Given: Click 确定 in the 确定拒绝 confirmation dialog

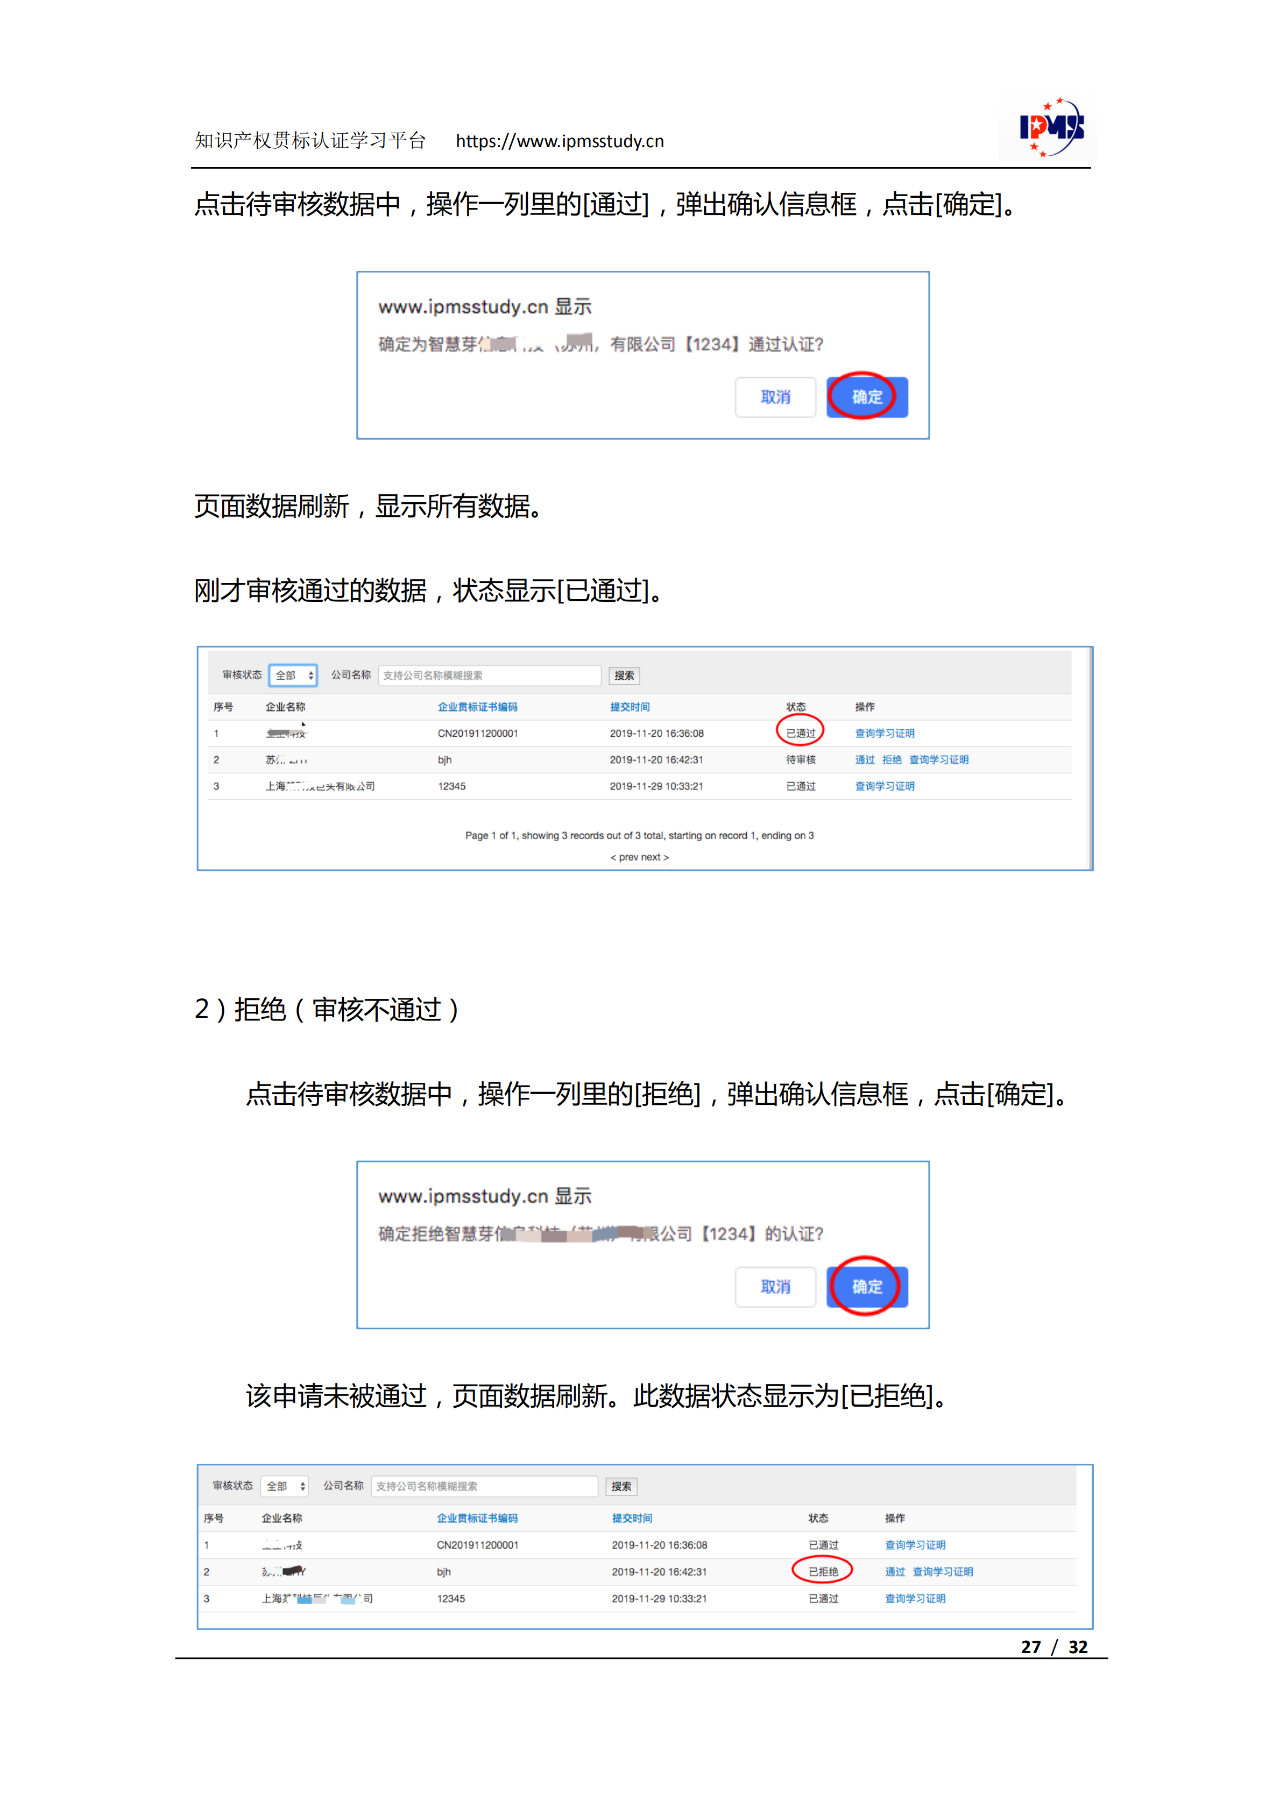Looking at the screenshot, I should point(867,1287).
